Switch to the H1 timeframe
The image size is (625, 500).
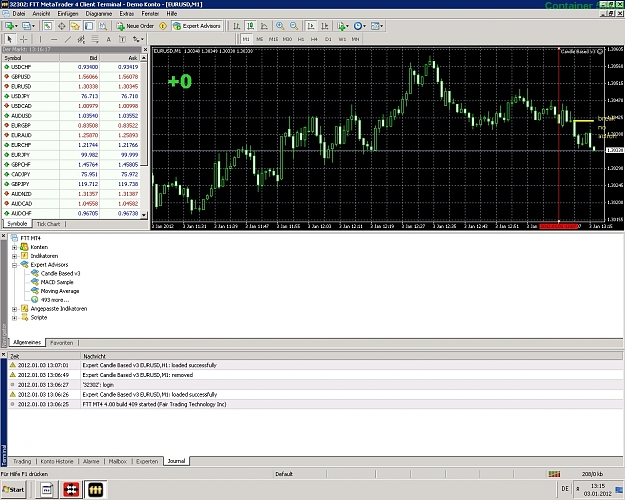click(301, 39)
